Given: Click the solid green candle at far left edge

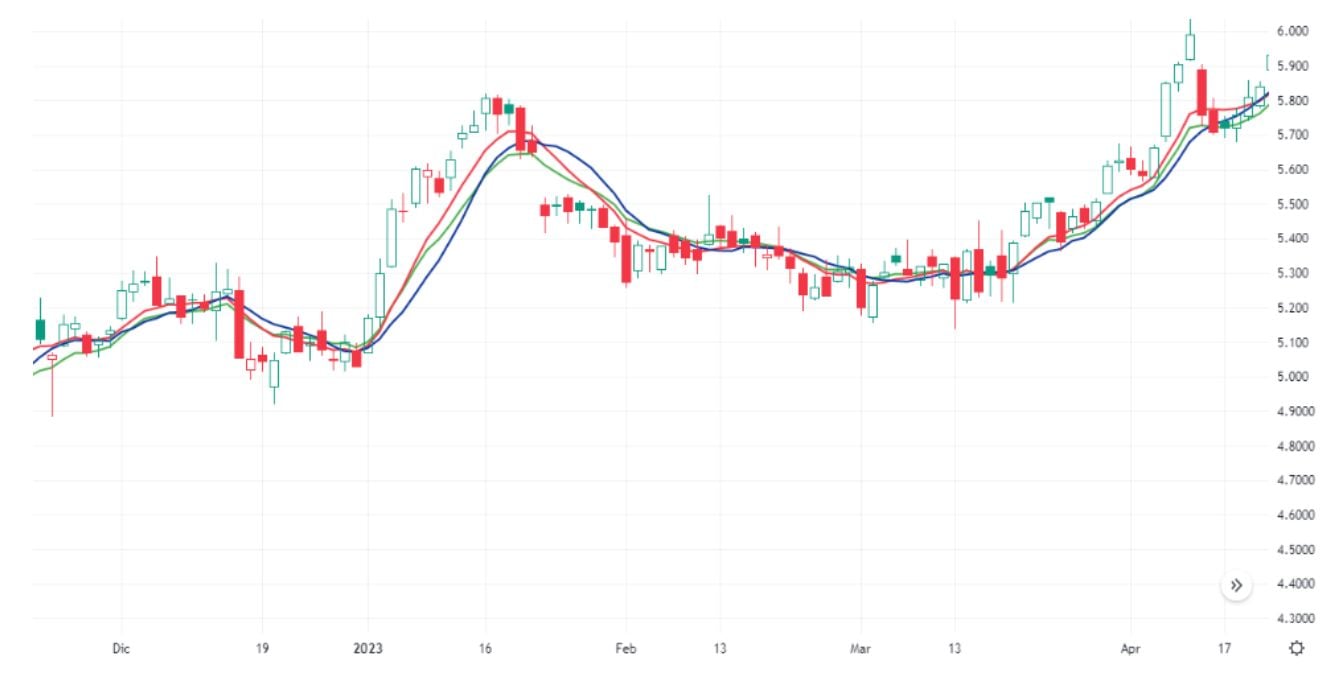Looking at the screenshot, I should pos(40,329).
